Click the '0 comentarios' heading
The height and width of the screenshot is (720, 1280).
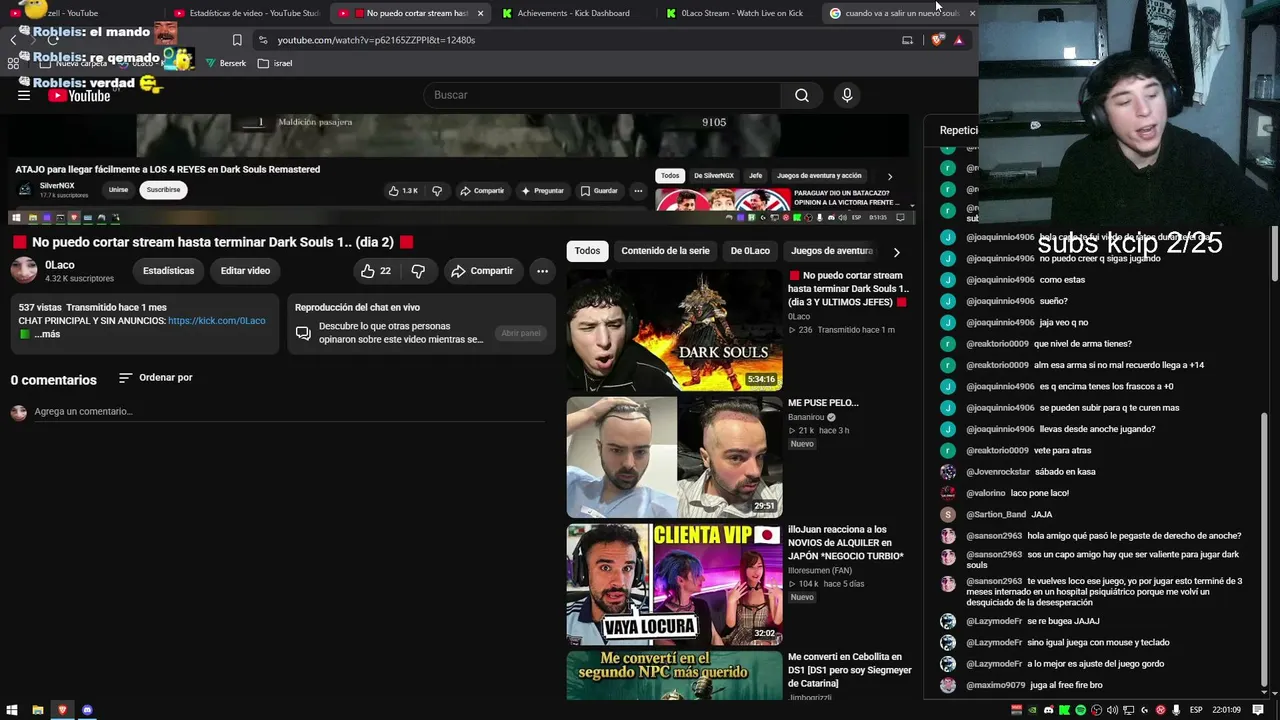54,380
